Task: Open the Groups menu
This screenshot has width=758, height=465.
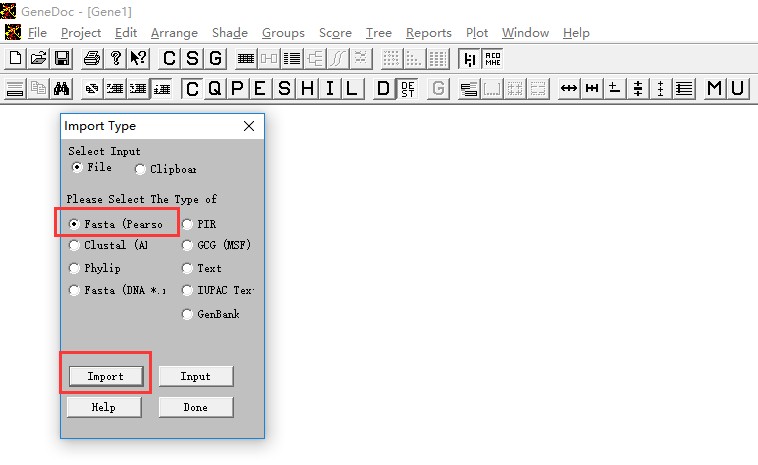Action: pos(283,33)
